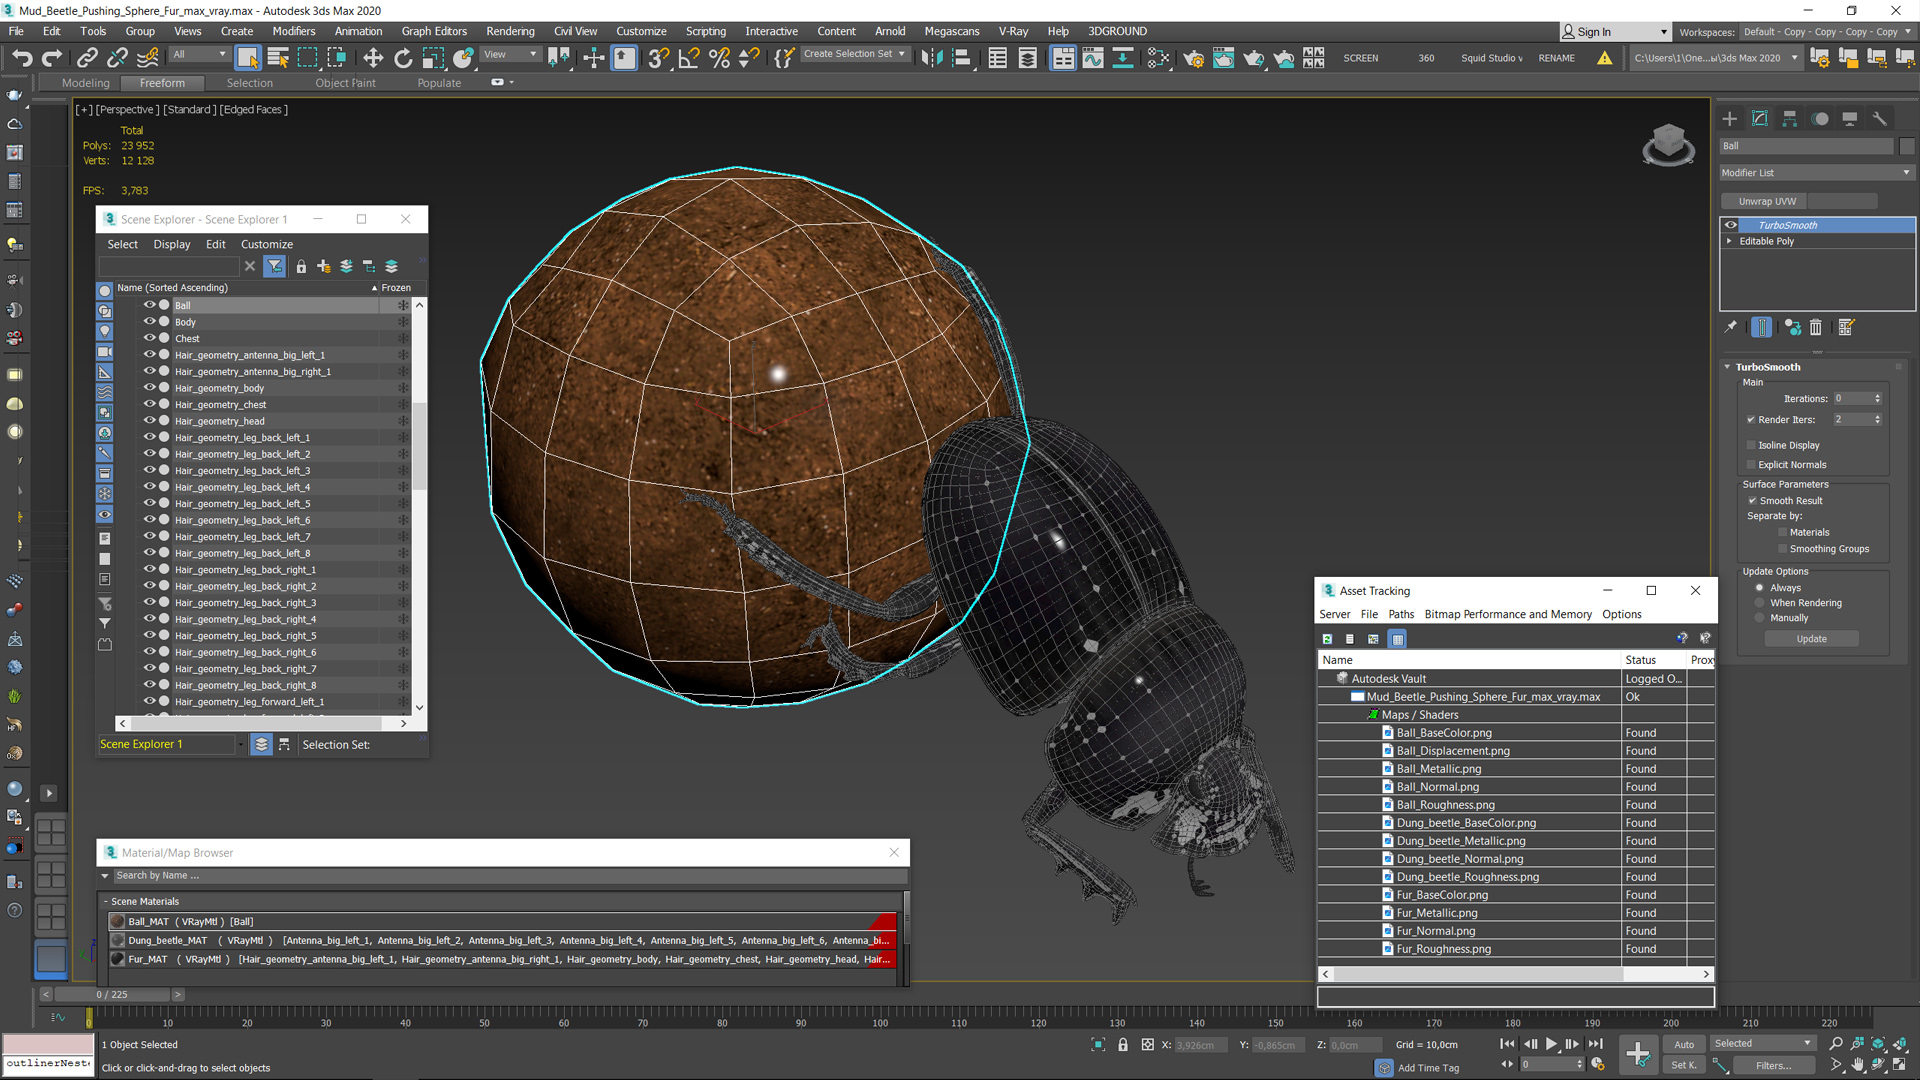Click the Auto key button
The width and height of the screenshot is (1920, 1080).
[1684, 1044]
